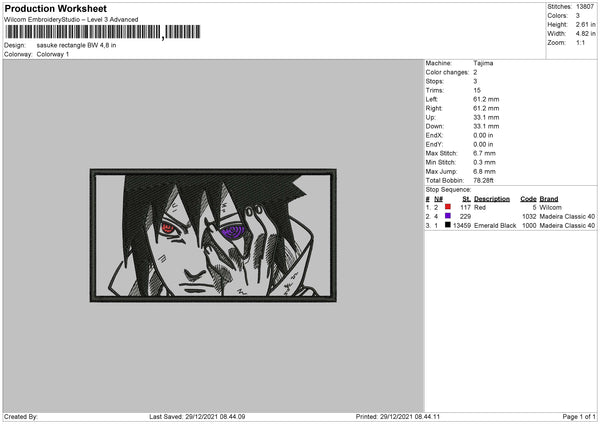This screenshot has width=600, height=424.
Task: Click the 'Brand' column header
Action: (549, 199)
